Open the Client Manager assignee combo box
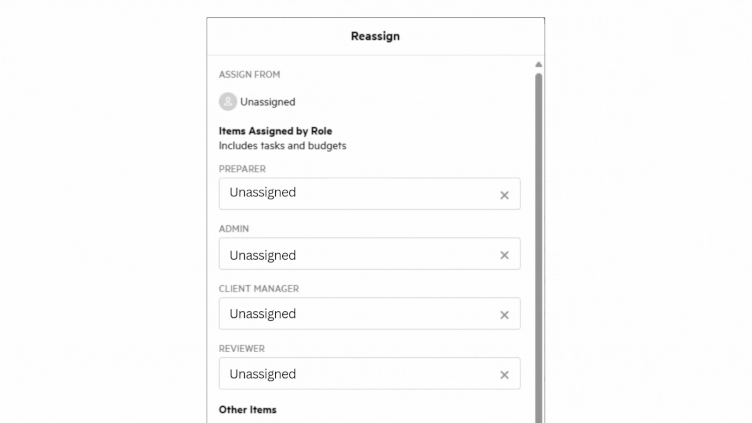The image size is (752, 423). pyautogui.click(x=357, y=314)
